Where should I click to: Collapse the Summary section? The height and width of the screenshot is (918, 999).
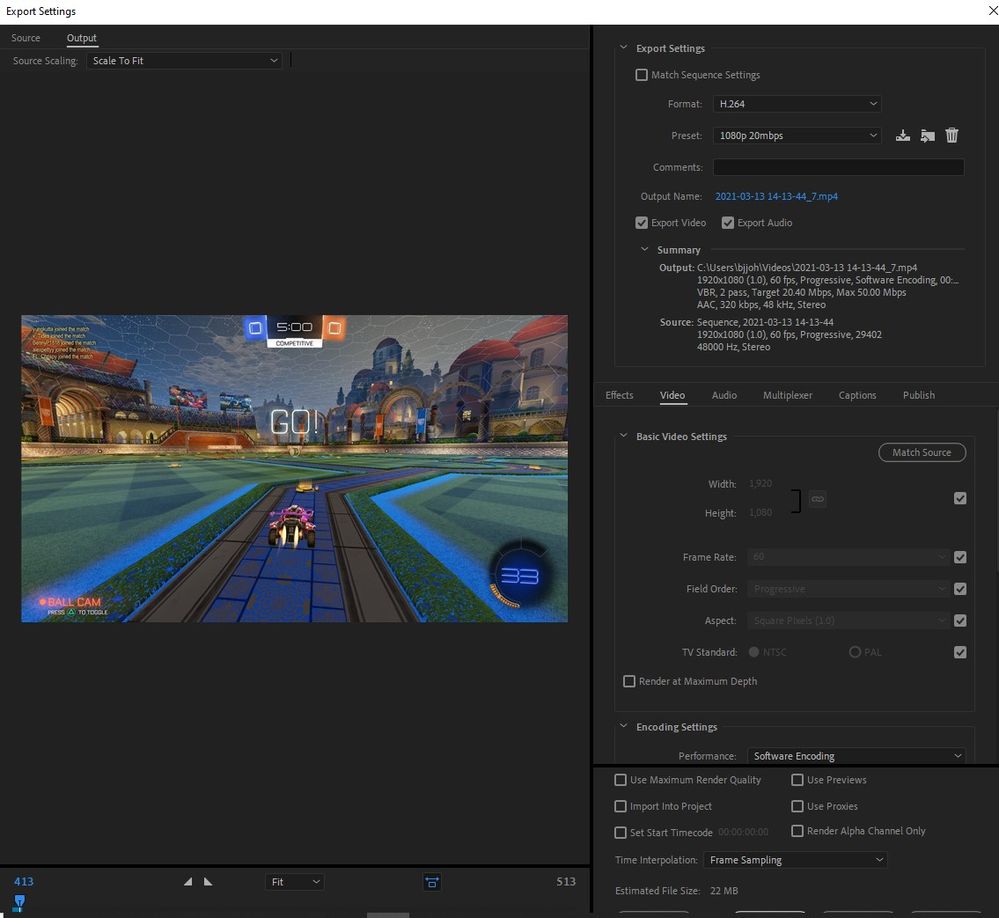point(645,250)
